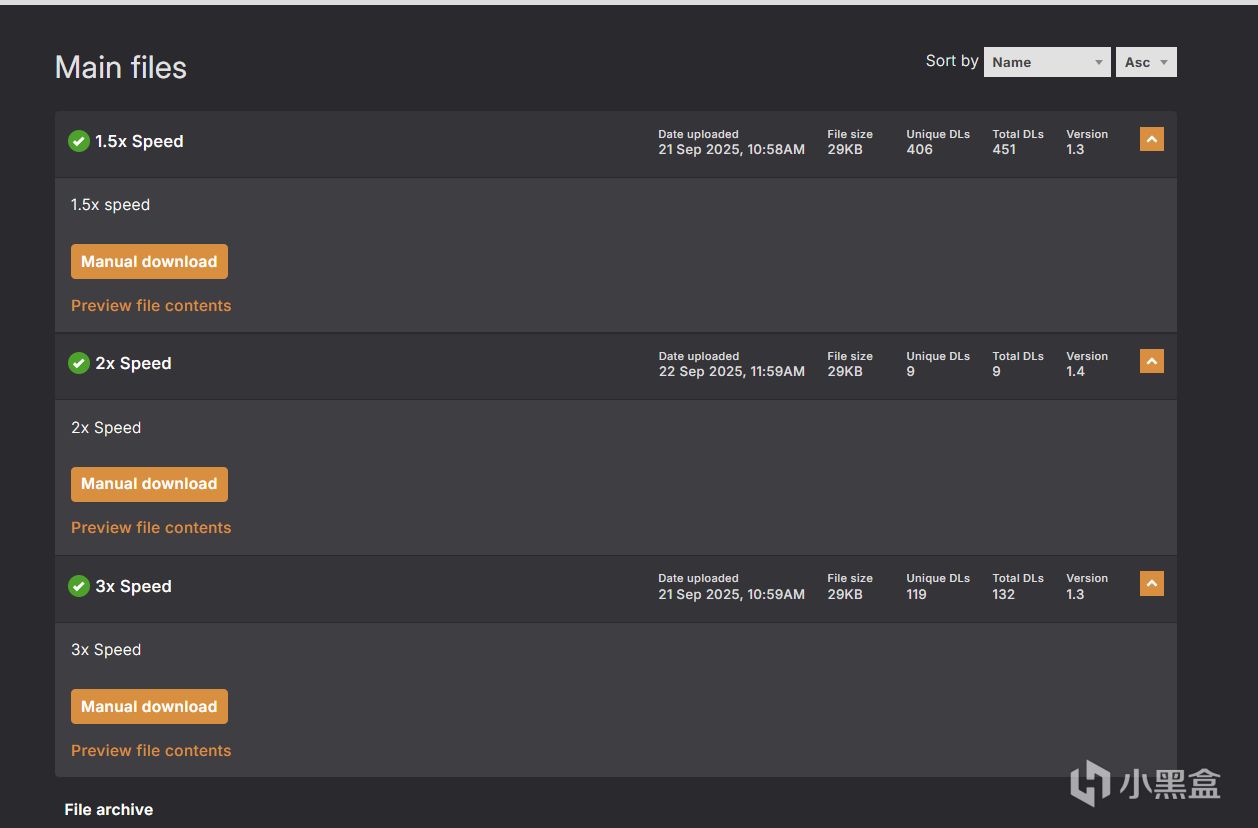Image resolution: width=1258 pixels, height=828 pixels.
Task: Open the Sort by Name dropdown
Action: click(1046, 62)
